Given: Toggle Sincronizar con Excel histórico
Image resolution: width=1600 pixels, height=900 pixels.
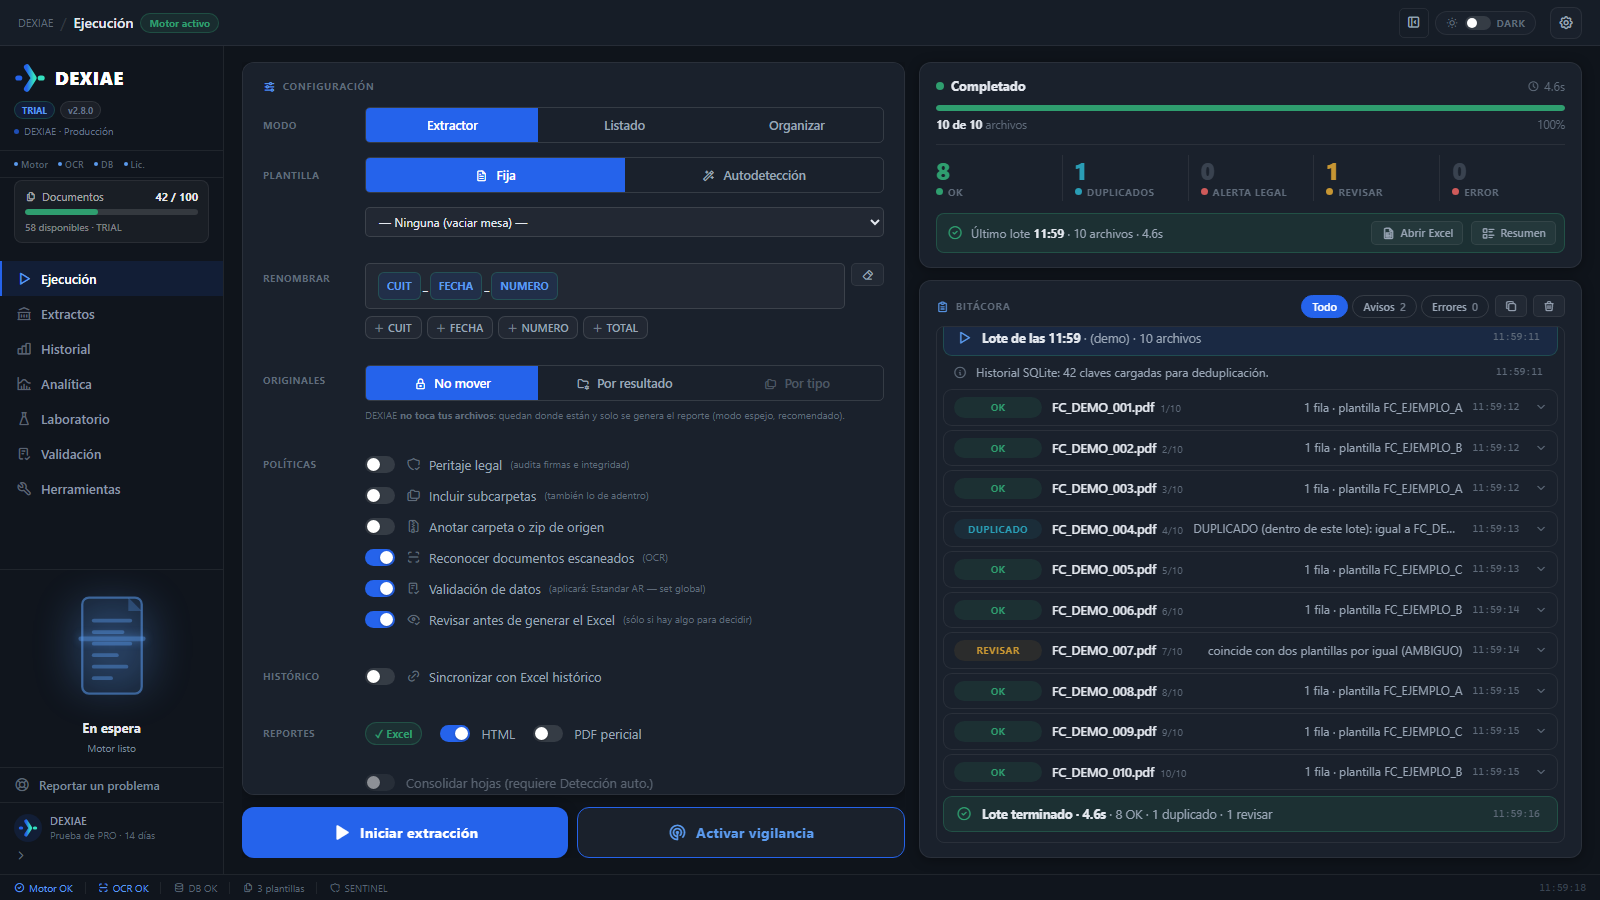Looking at the screenshot, I should pyautogui.click(x=380, y=677).
